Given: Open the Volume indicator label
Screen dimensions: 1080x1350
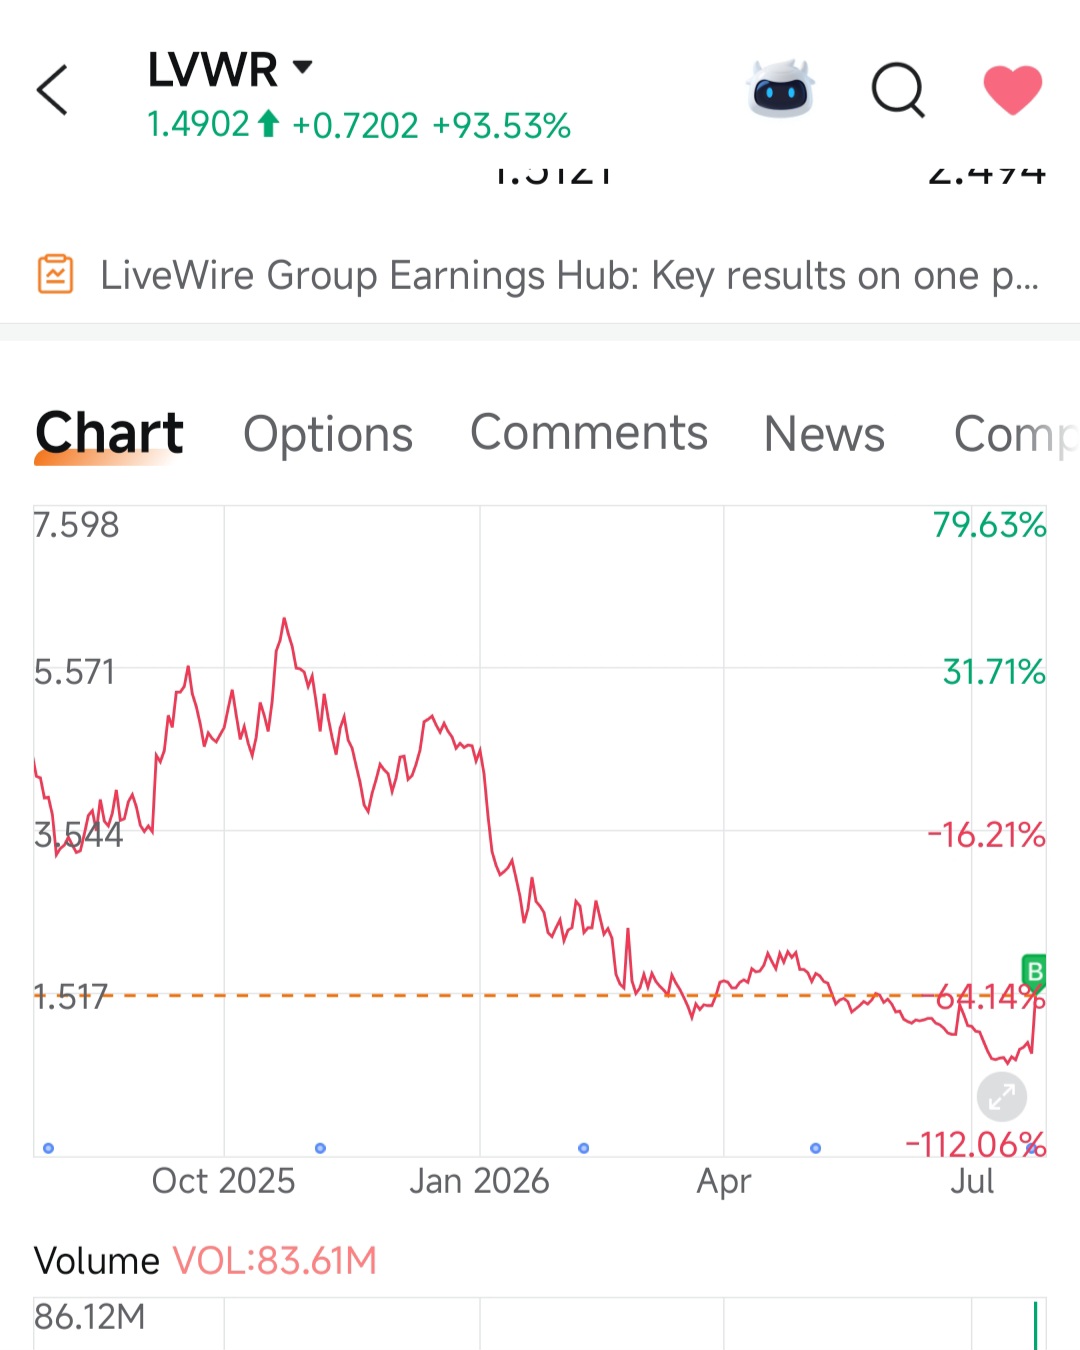Looking at the screenshot, I should (x=96, y=1261).
